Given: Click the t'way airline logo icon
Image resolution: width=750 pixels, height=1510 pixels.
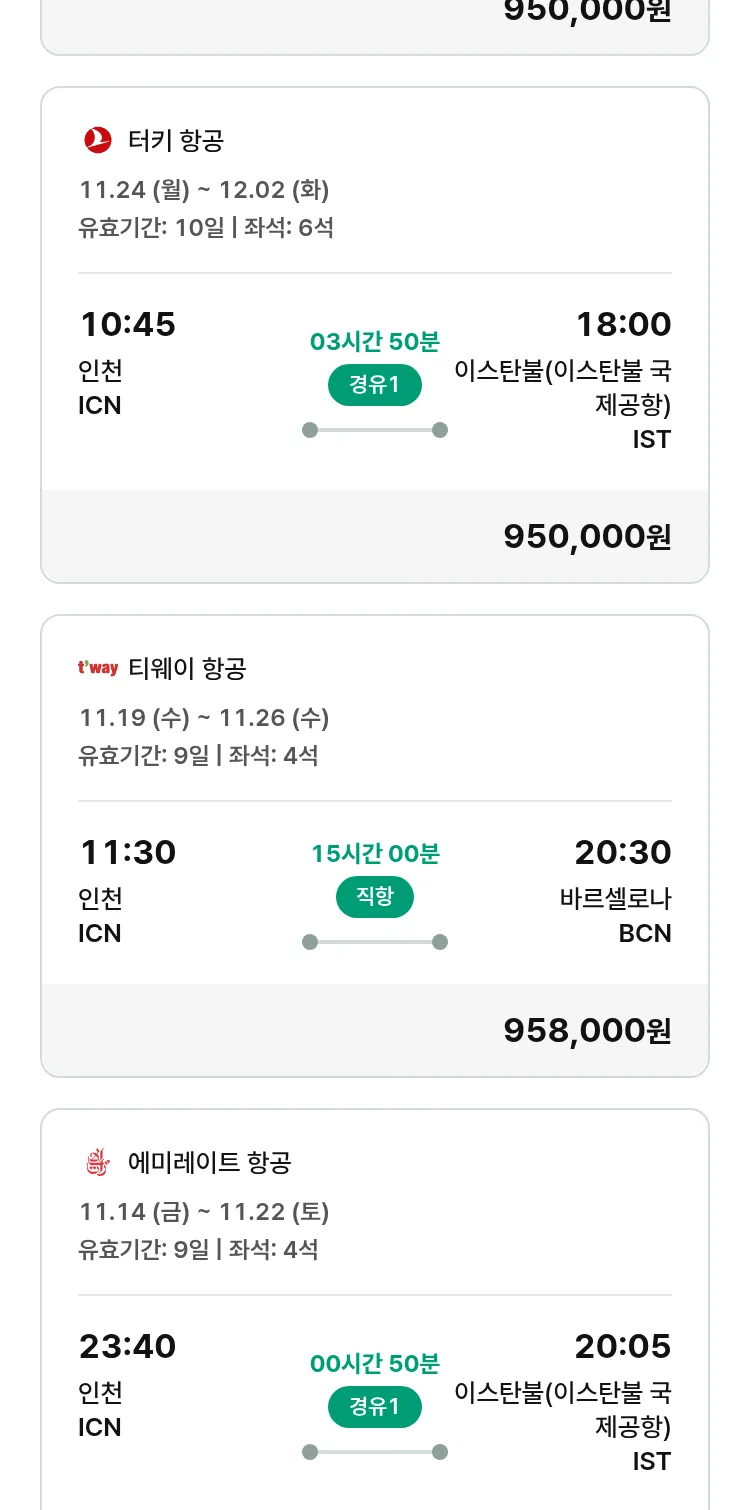Looking at the screenshot, I should [98, 668].
